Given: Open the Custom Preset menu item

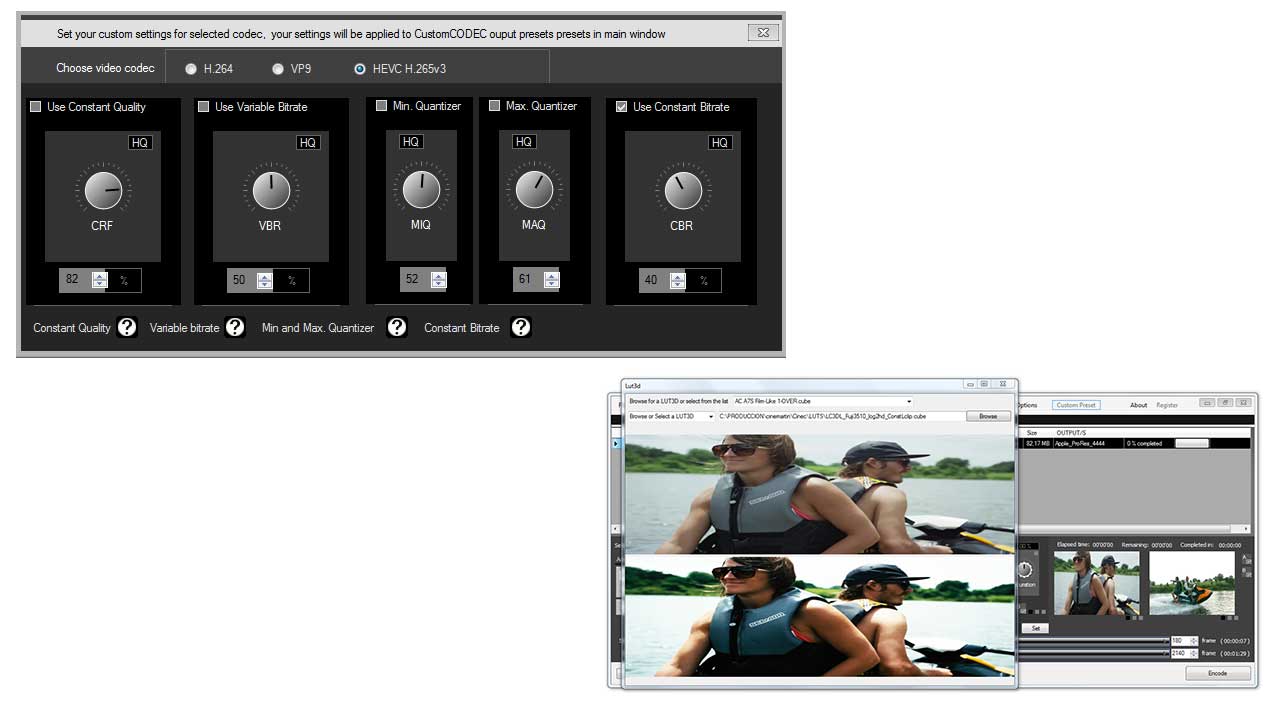Looking at the screenshot, I should coord(1076,405).
